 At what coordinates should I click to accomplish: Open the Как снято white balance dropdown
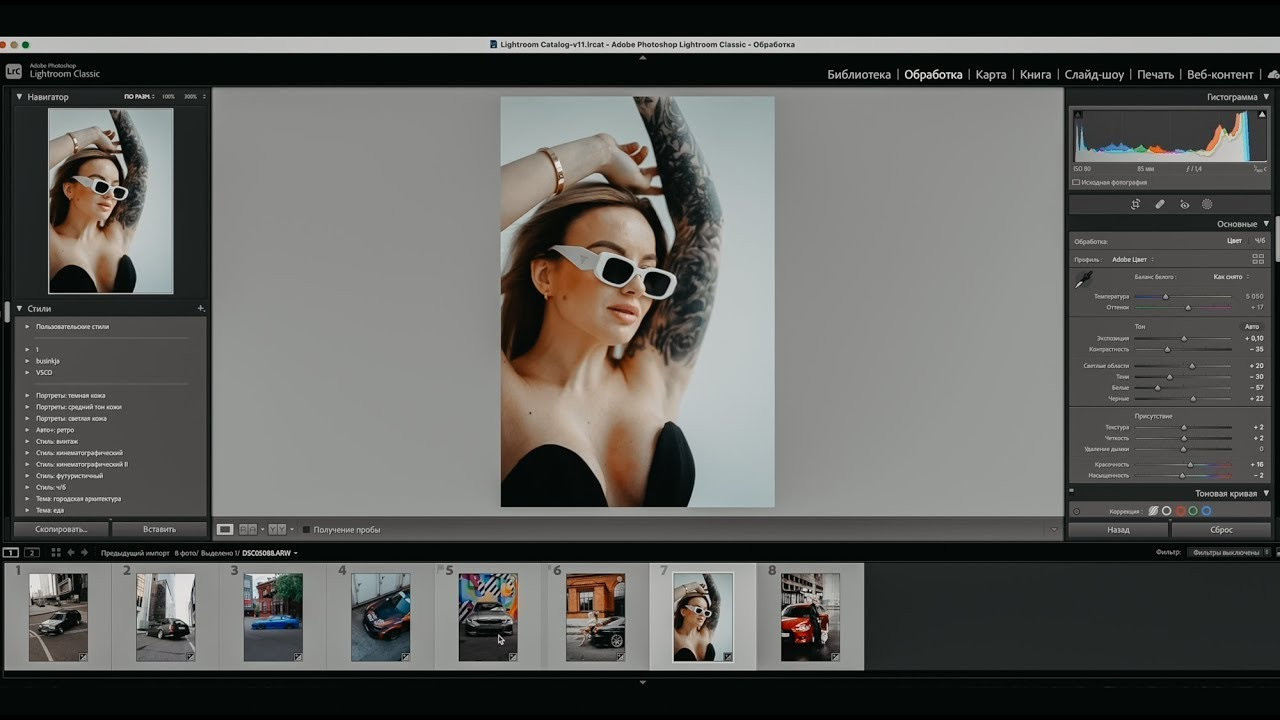pyautogui.click(x=1230, y=277)
